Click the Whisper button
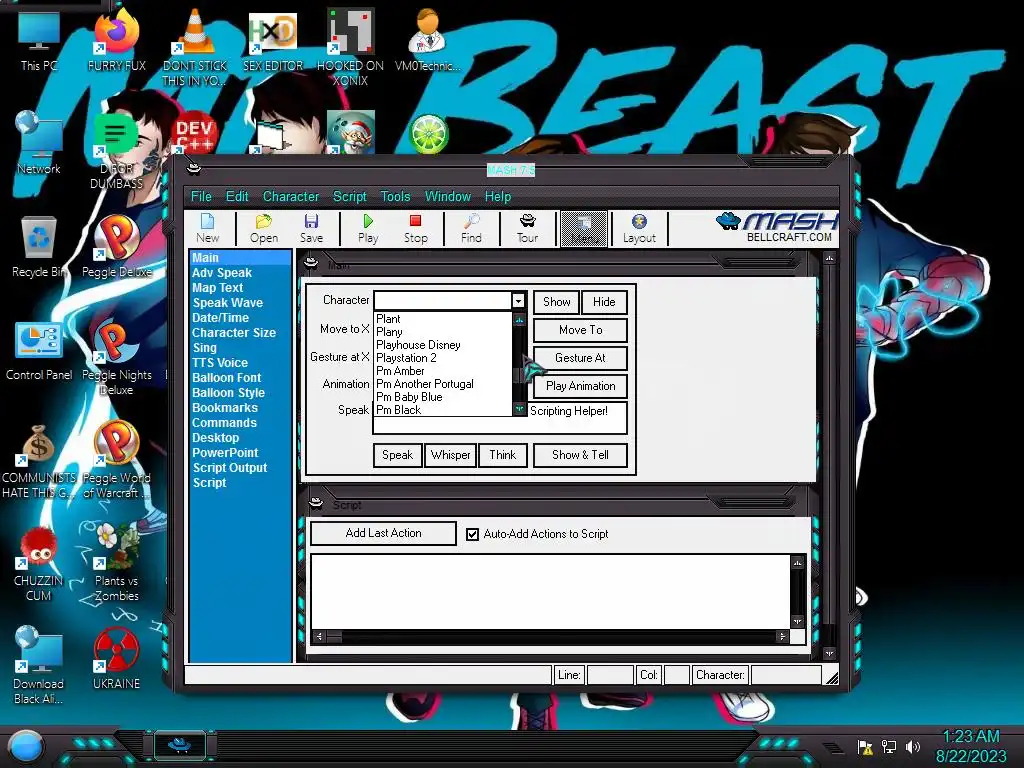Screen dimensions: 1024x768 click(450, 455)
